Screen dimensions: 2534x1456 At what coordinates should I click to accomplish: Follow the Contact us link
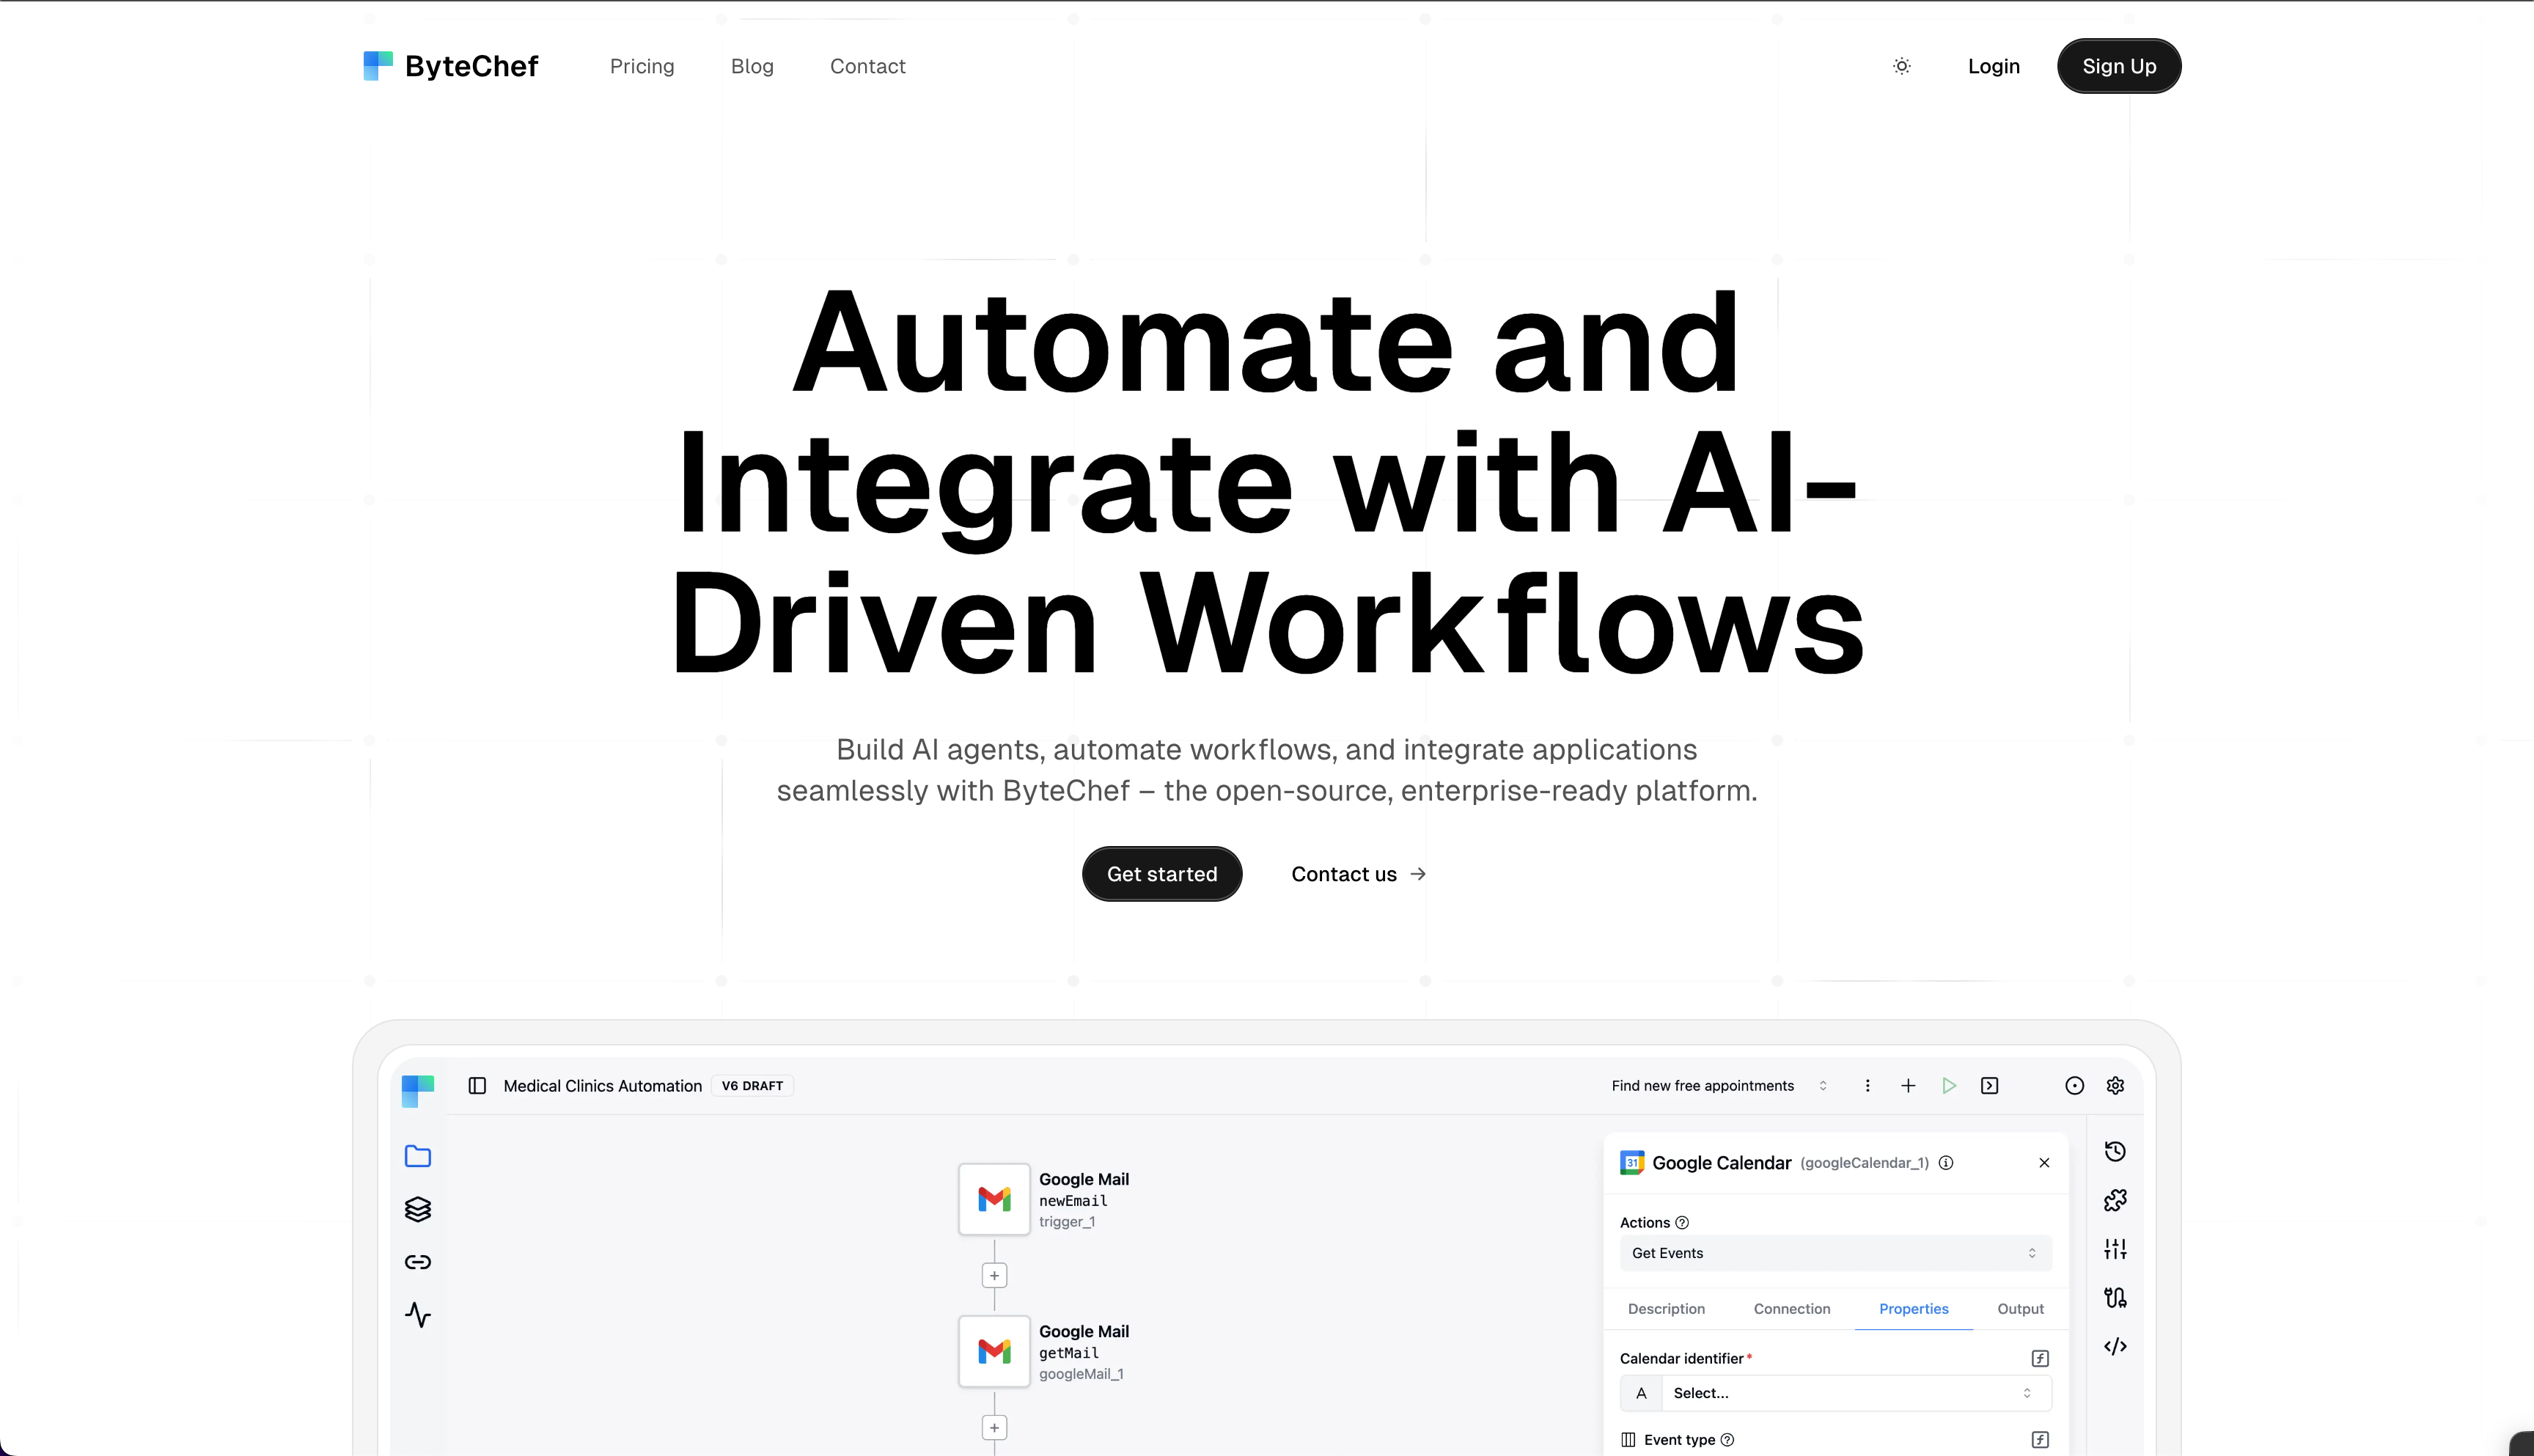point(1358,874)
